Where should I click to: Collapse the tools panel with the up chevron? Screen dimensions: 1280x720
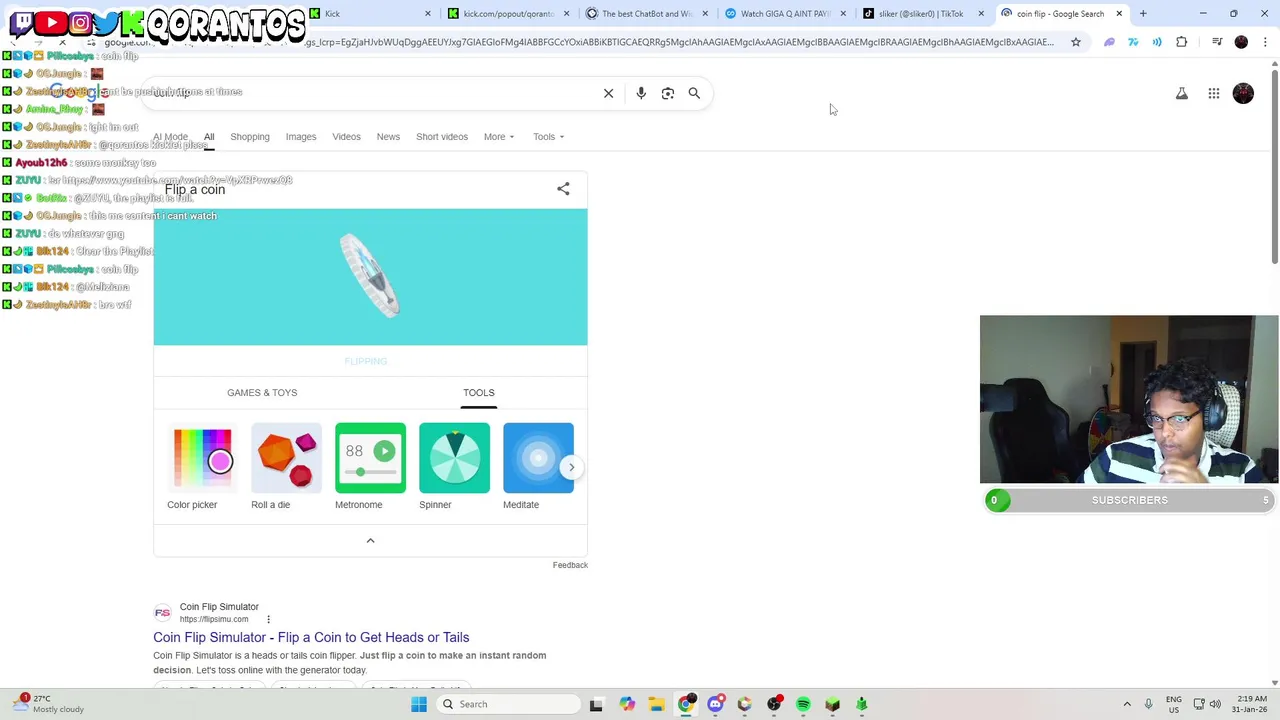[370, 540]
